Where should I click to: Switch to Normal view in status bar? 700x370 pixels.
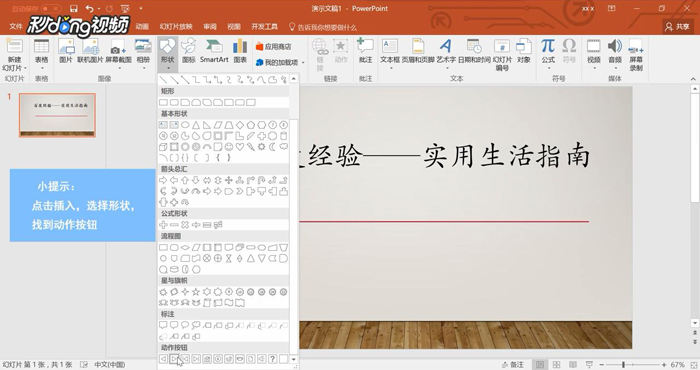pos(540,365)
